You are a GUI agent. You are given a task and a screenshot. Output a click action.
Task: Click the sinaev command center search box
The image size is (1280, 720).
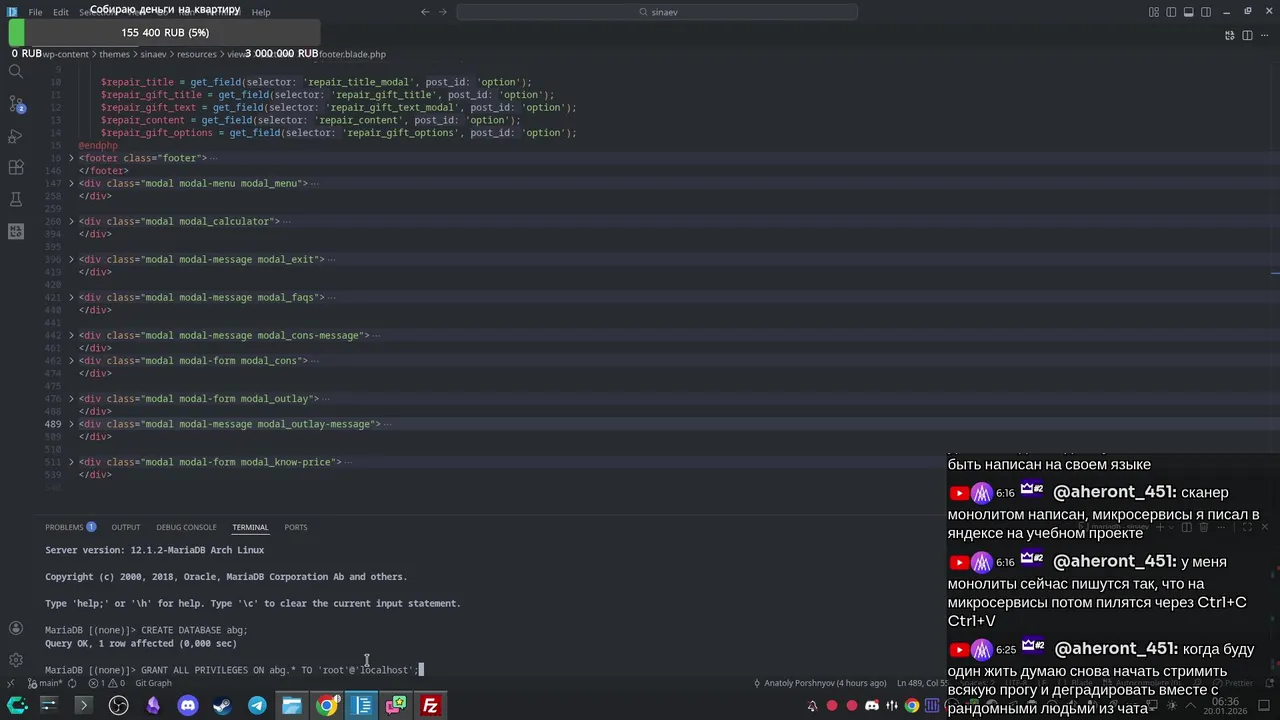(657, 12)
